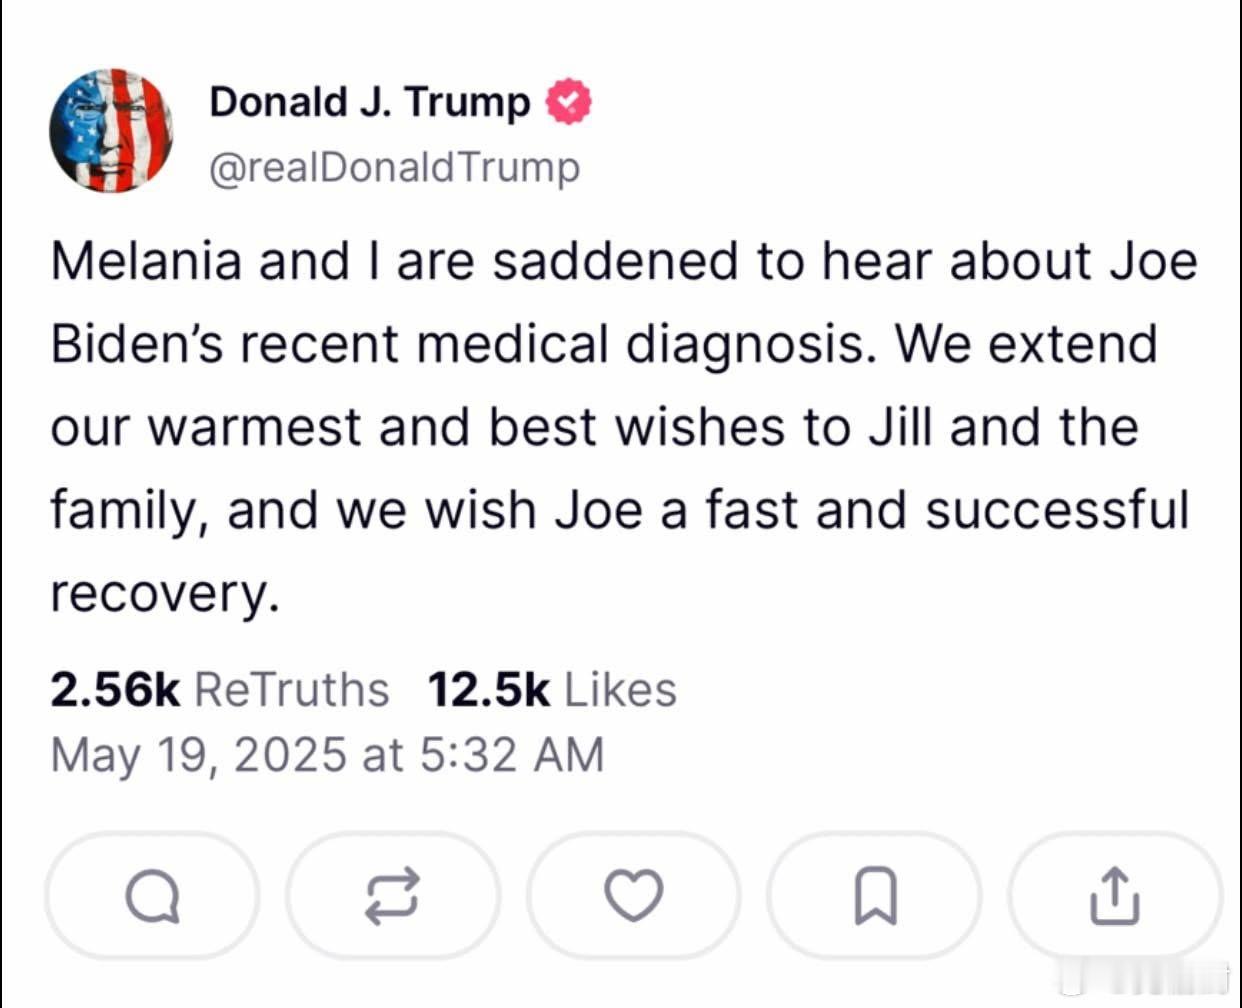ReTruth this post using the arrows icon

392,895
